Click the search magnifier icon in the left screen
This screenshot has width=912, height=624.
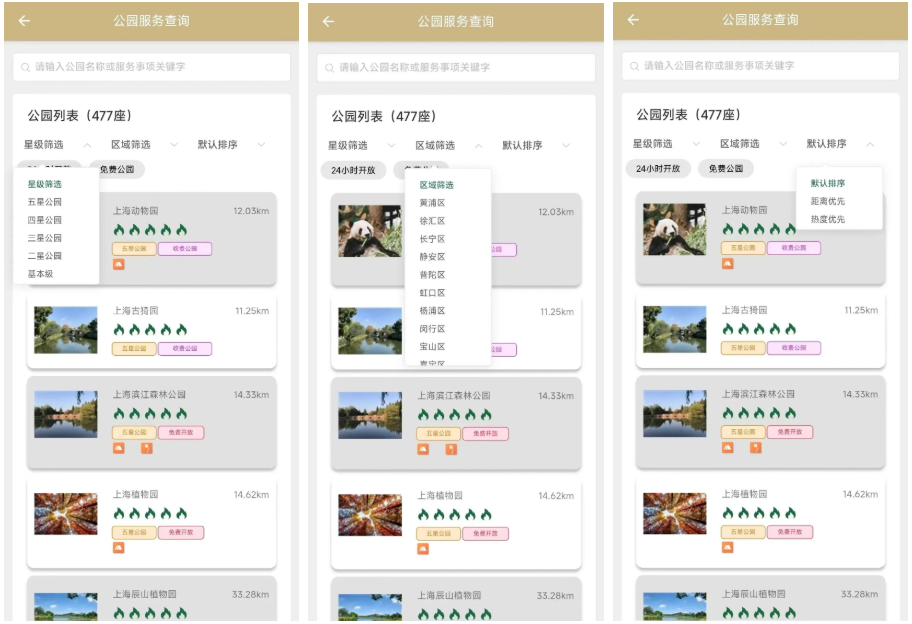[x=23, y=67]
